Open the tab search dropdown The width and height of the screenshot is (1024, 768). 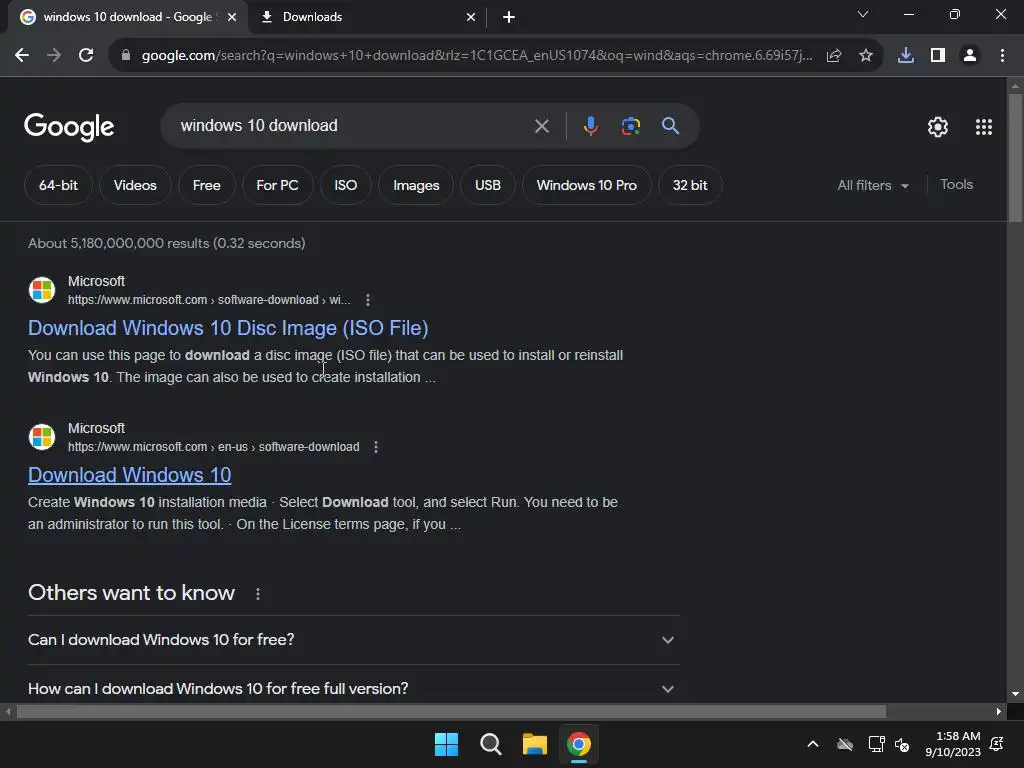pos(863,14)
